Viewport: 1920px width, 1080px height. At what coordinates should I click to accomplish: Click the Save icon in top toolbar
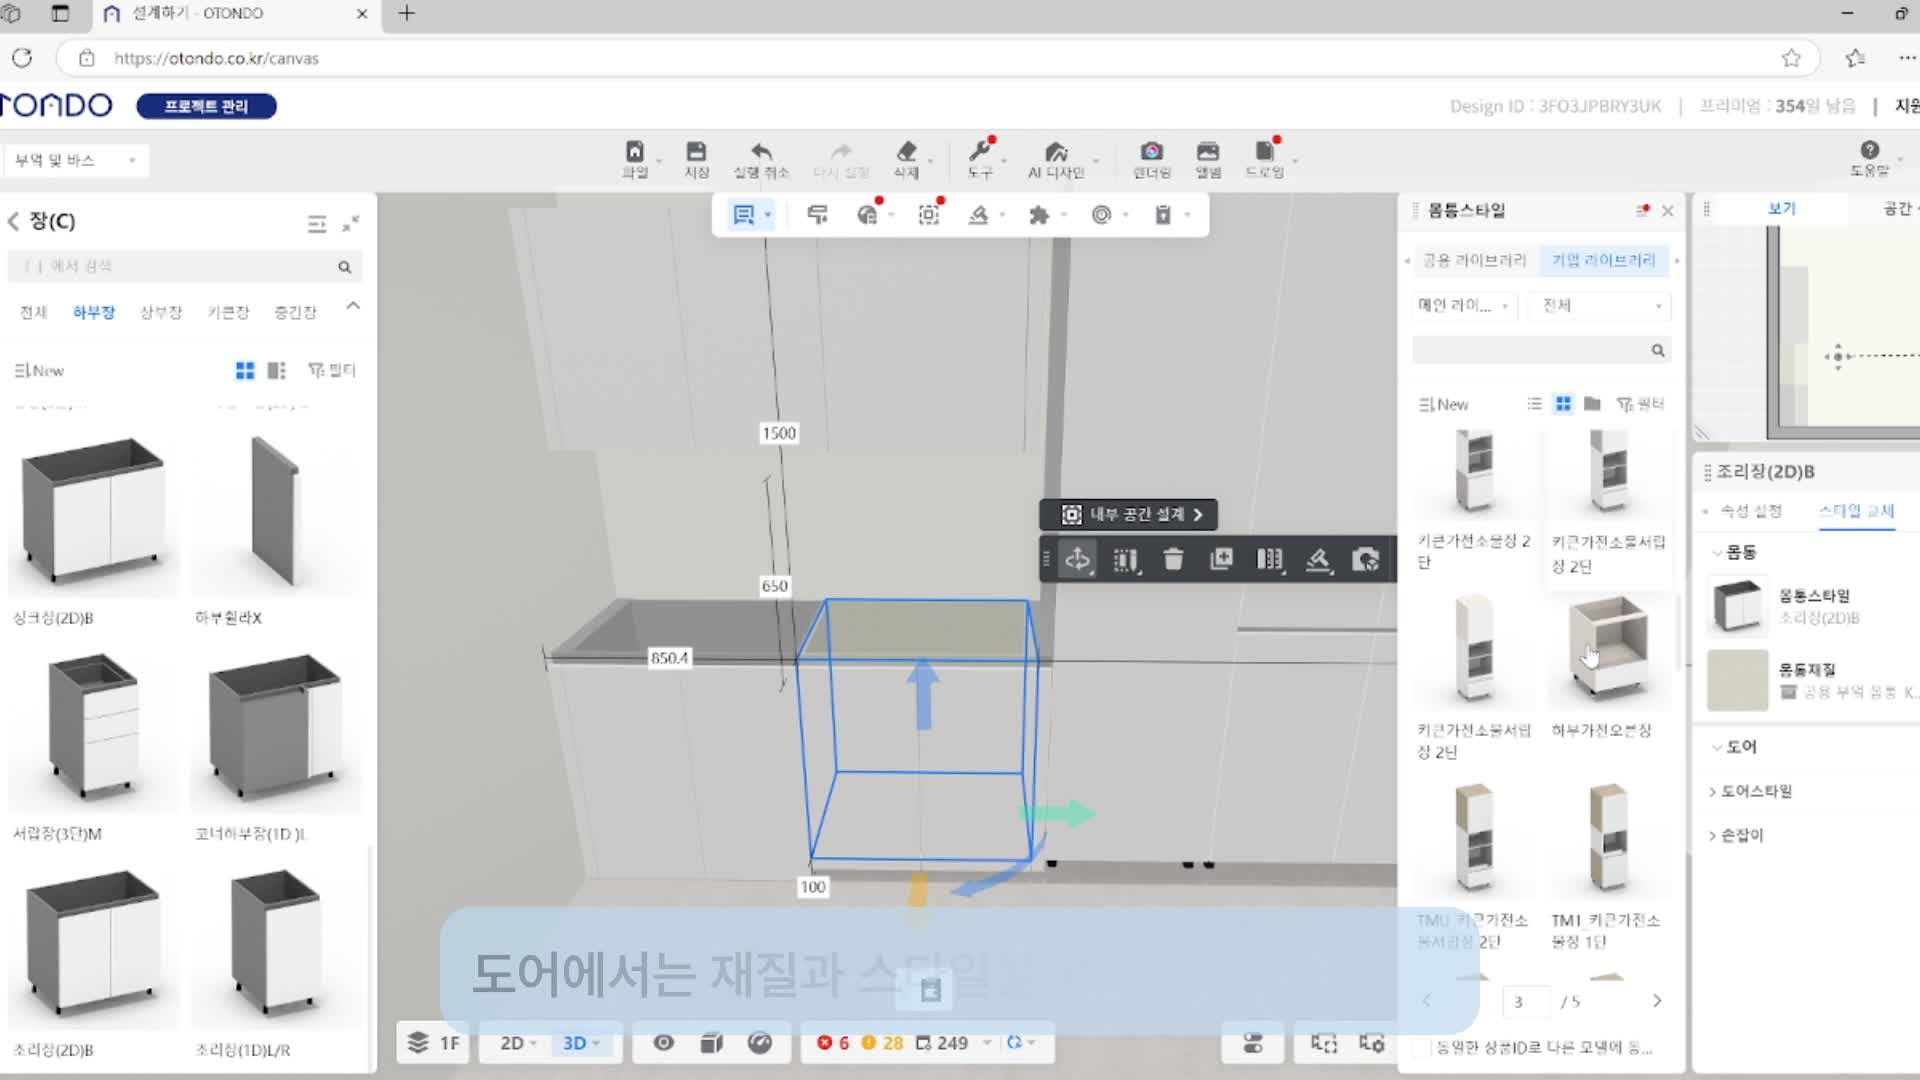tap(696, 152)
